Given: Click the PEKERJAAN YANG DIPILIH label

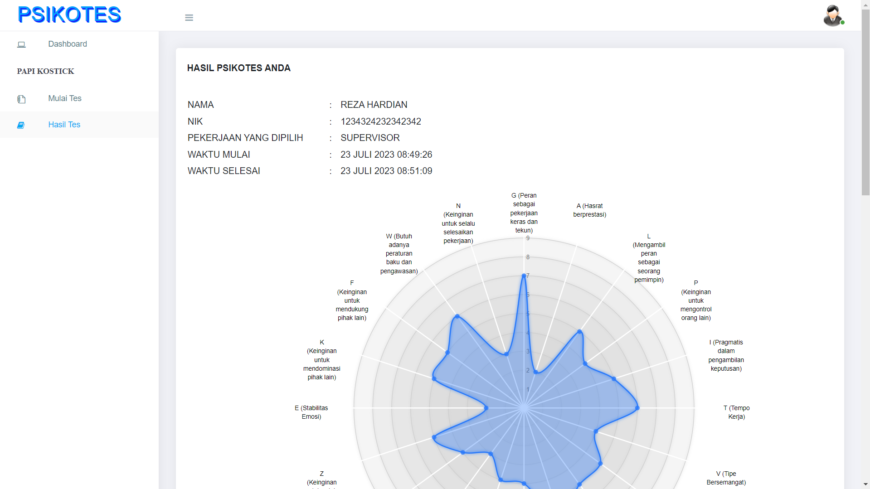Looking at the screenshot, I should tap(245, 138).
